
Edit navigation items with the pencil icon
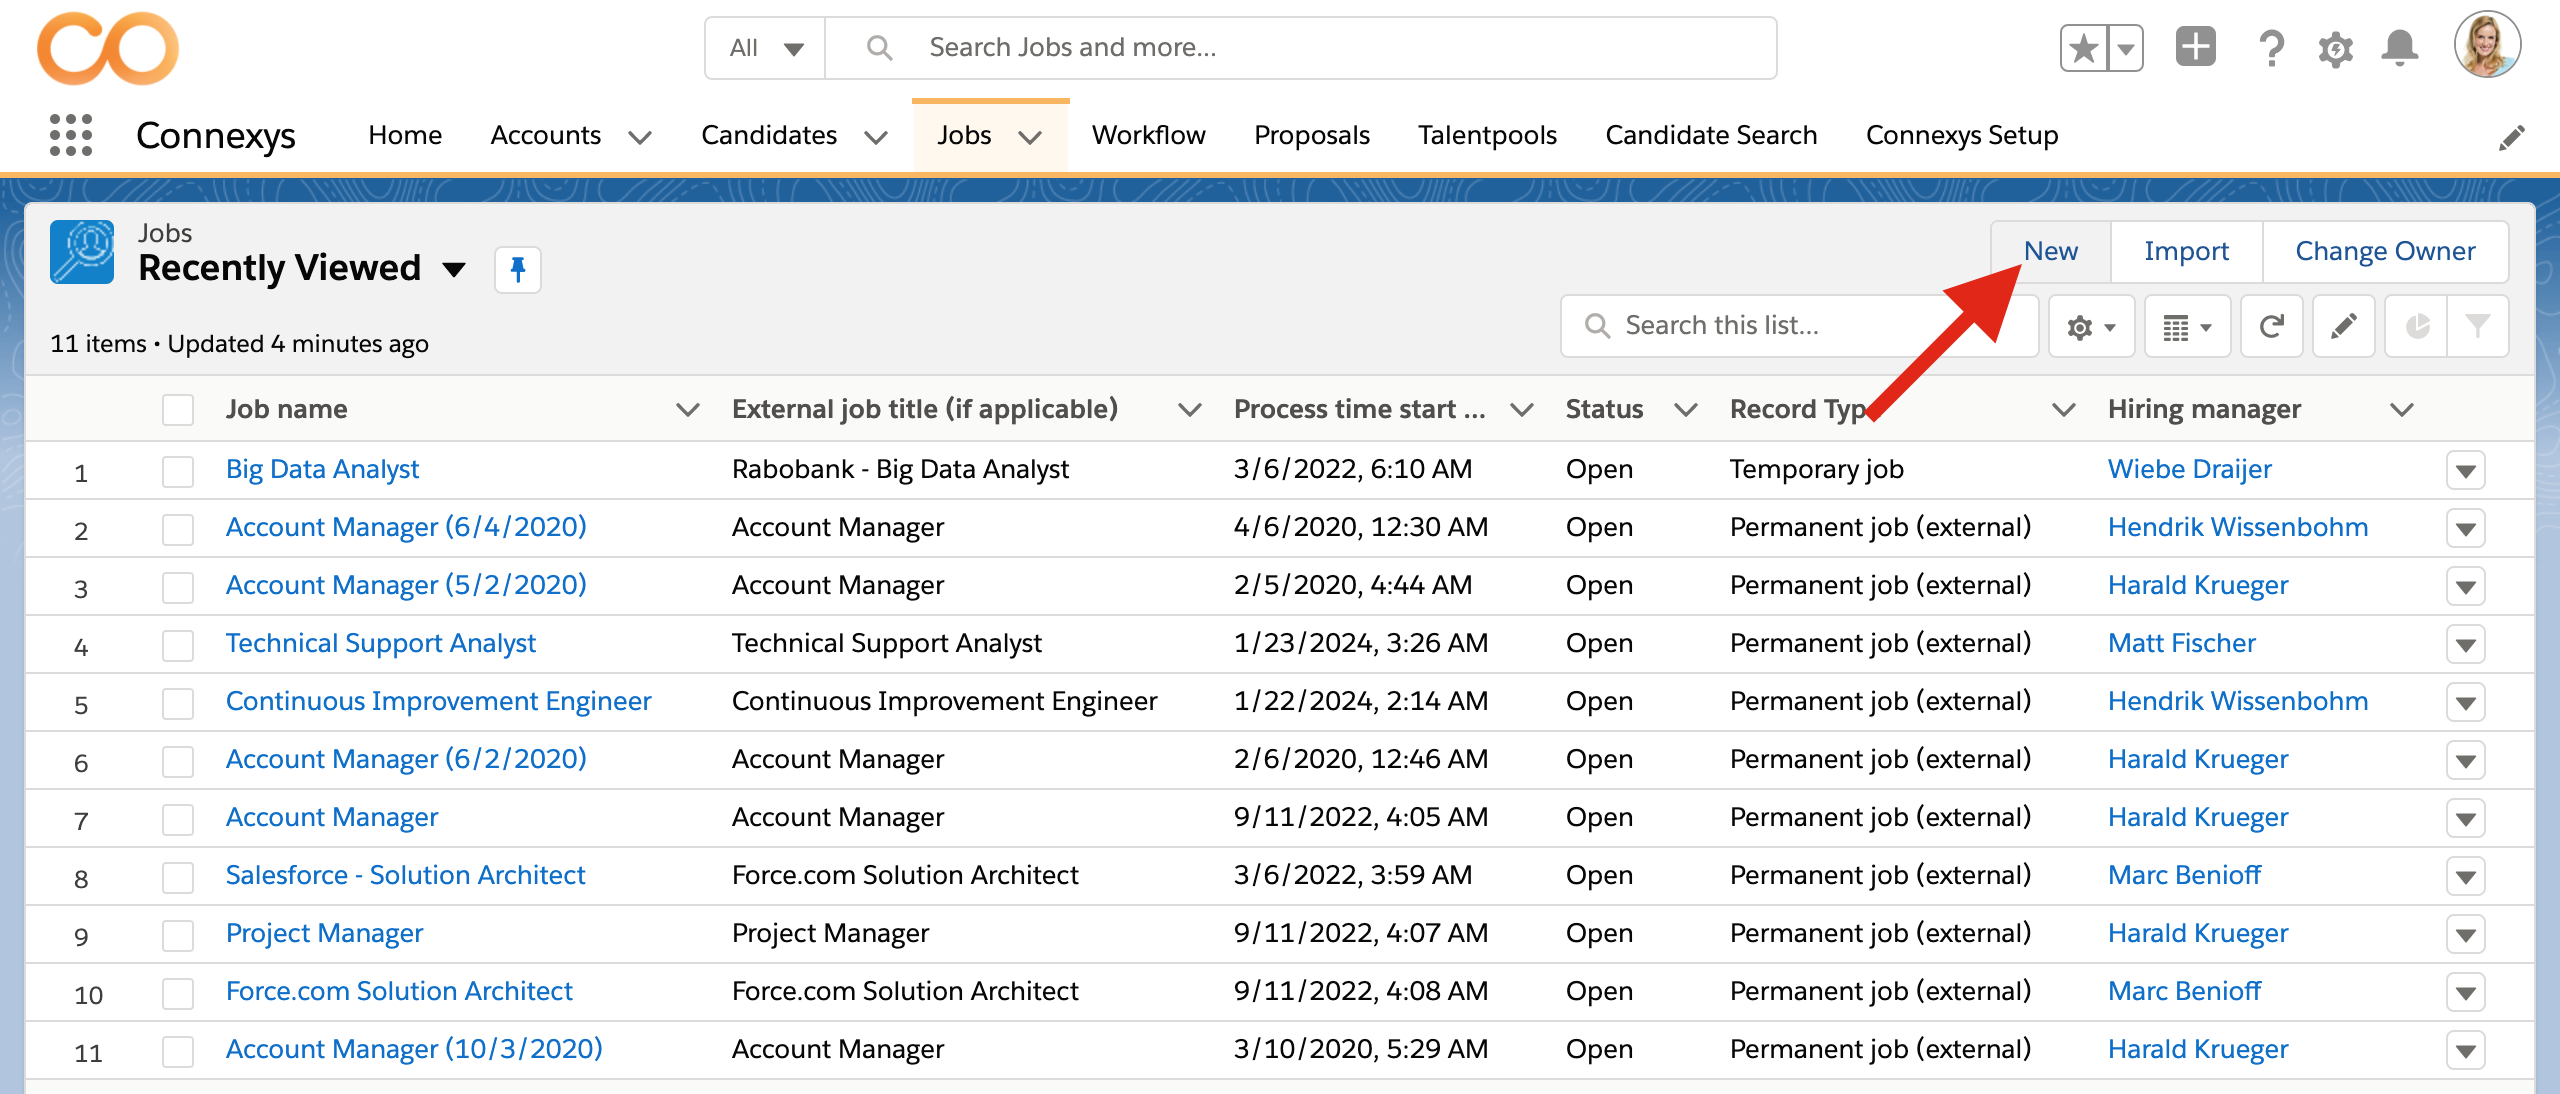(2512, 137)
